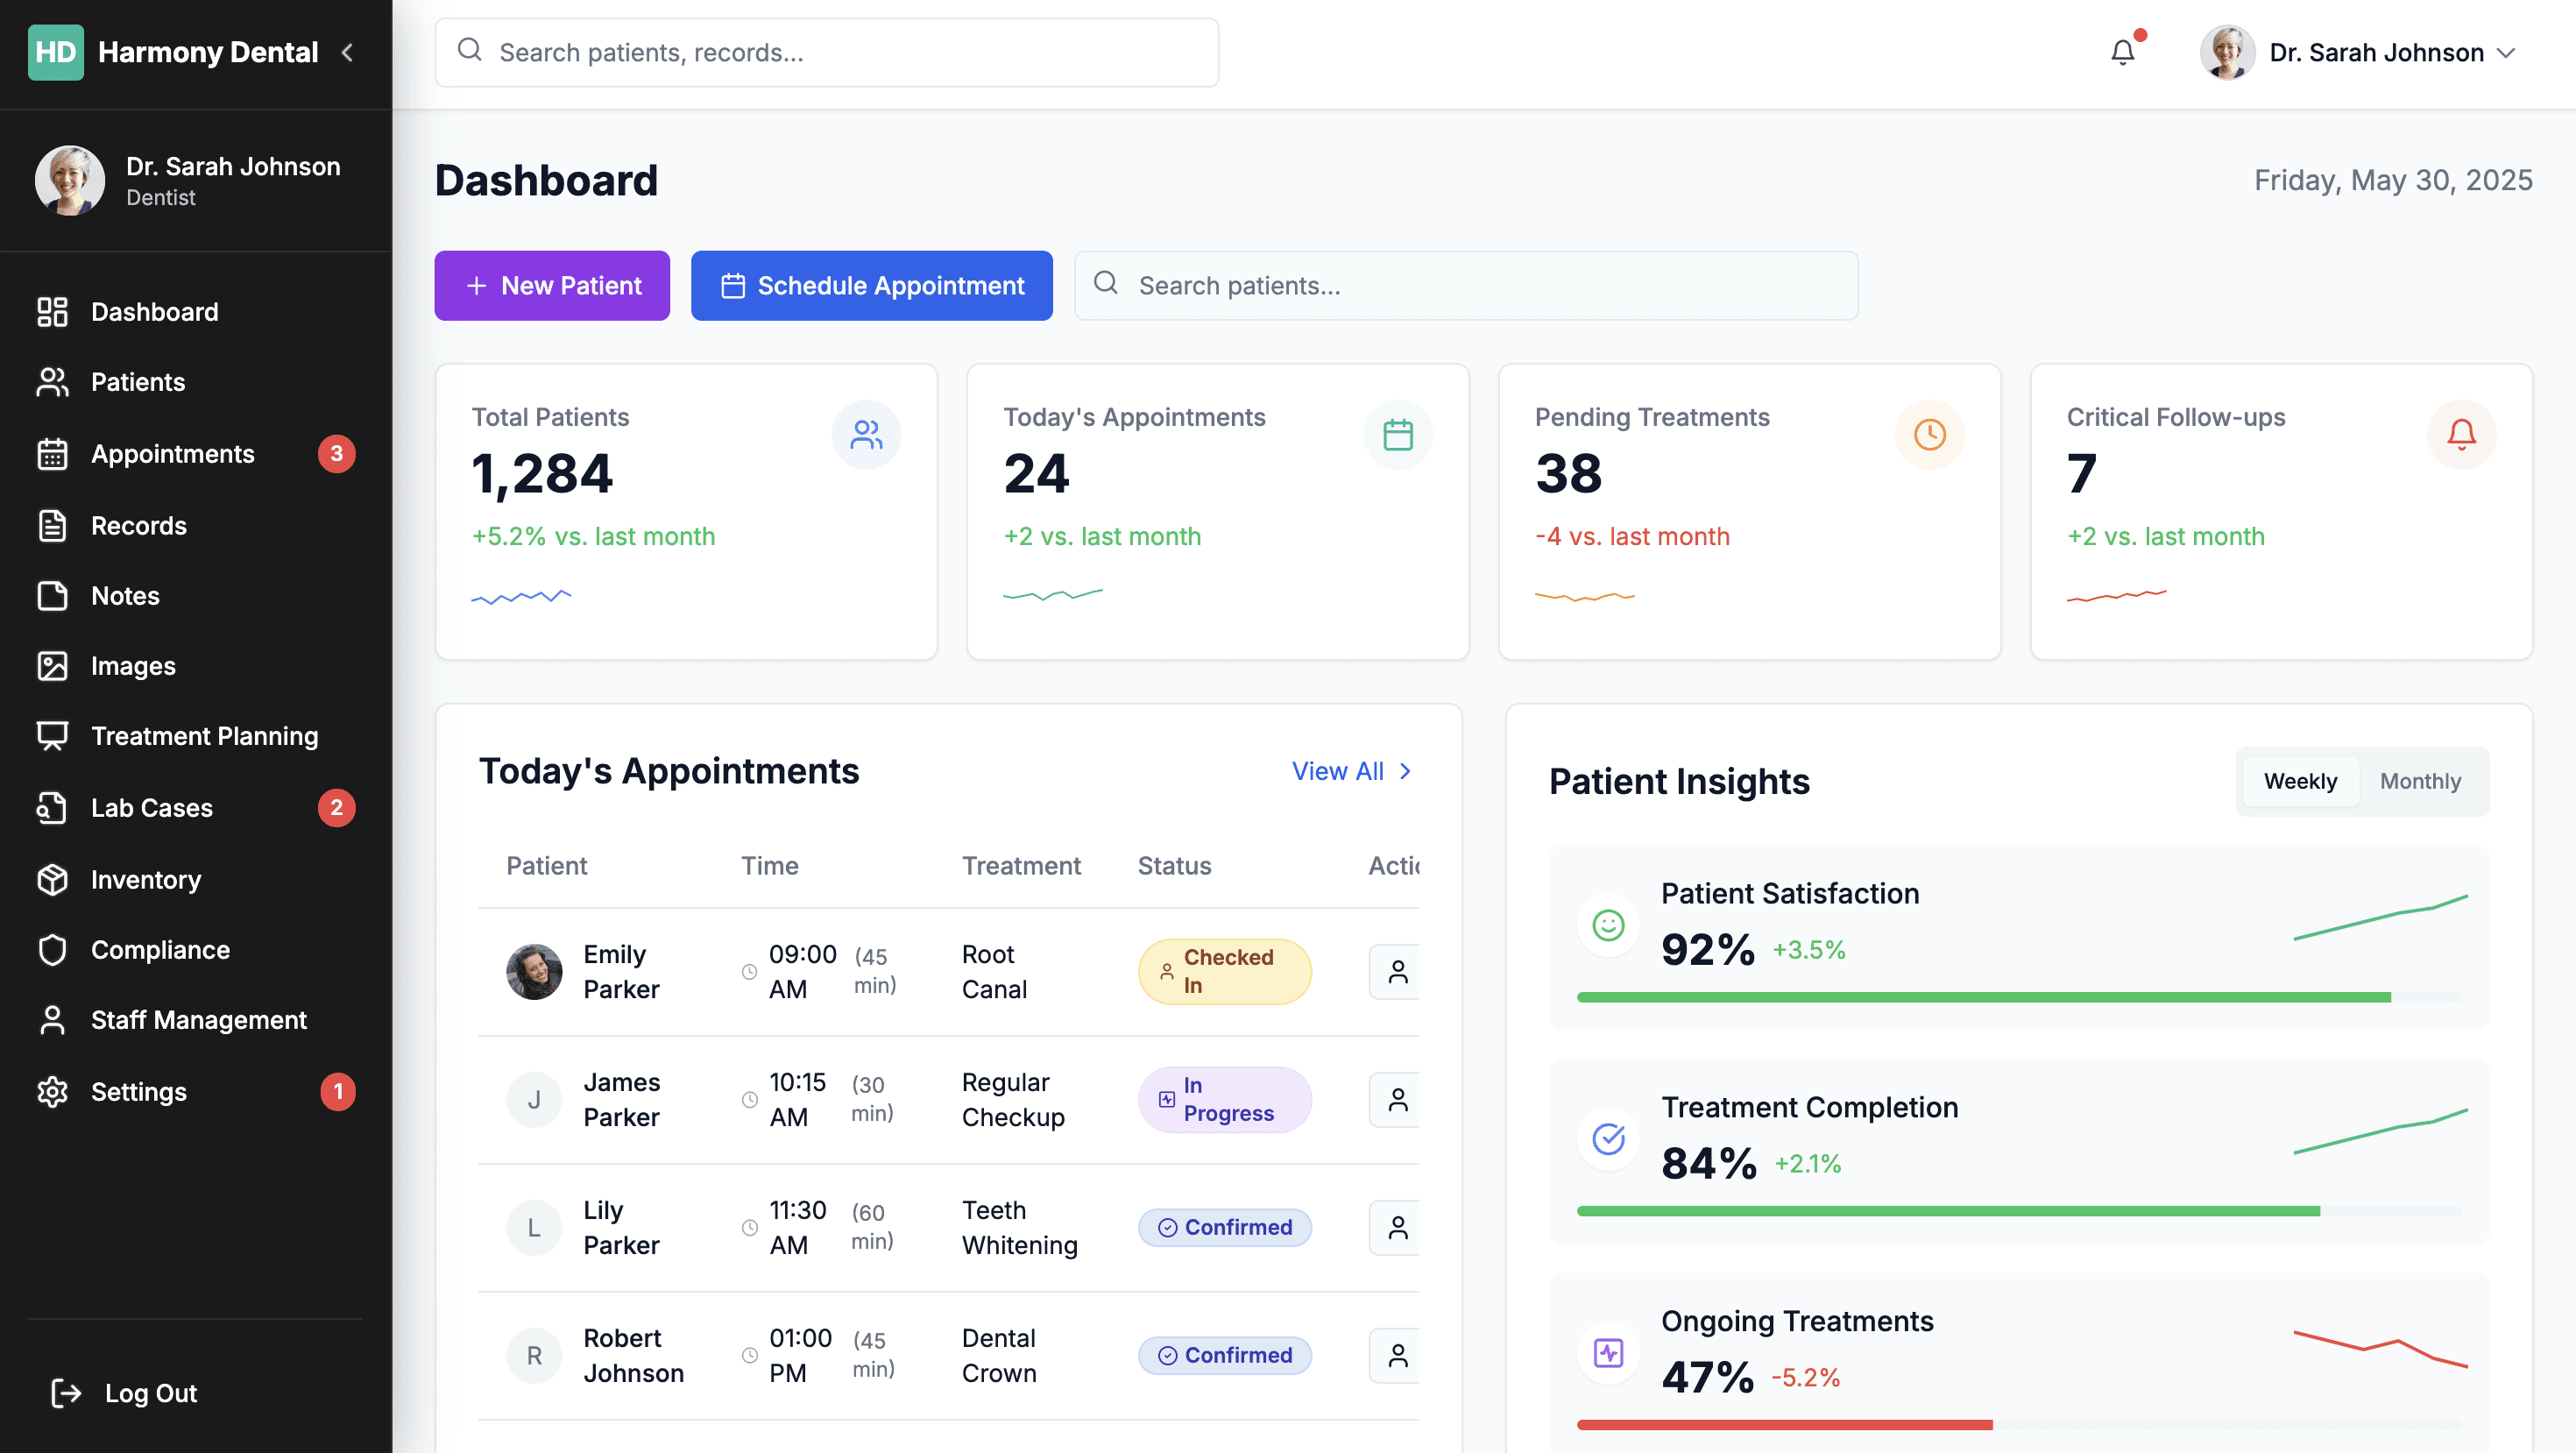2576x1453 pixels.
Task: Click the Treatment column header
Action: [x=1021, y=866]
